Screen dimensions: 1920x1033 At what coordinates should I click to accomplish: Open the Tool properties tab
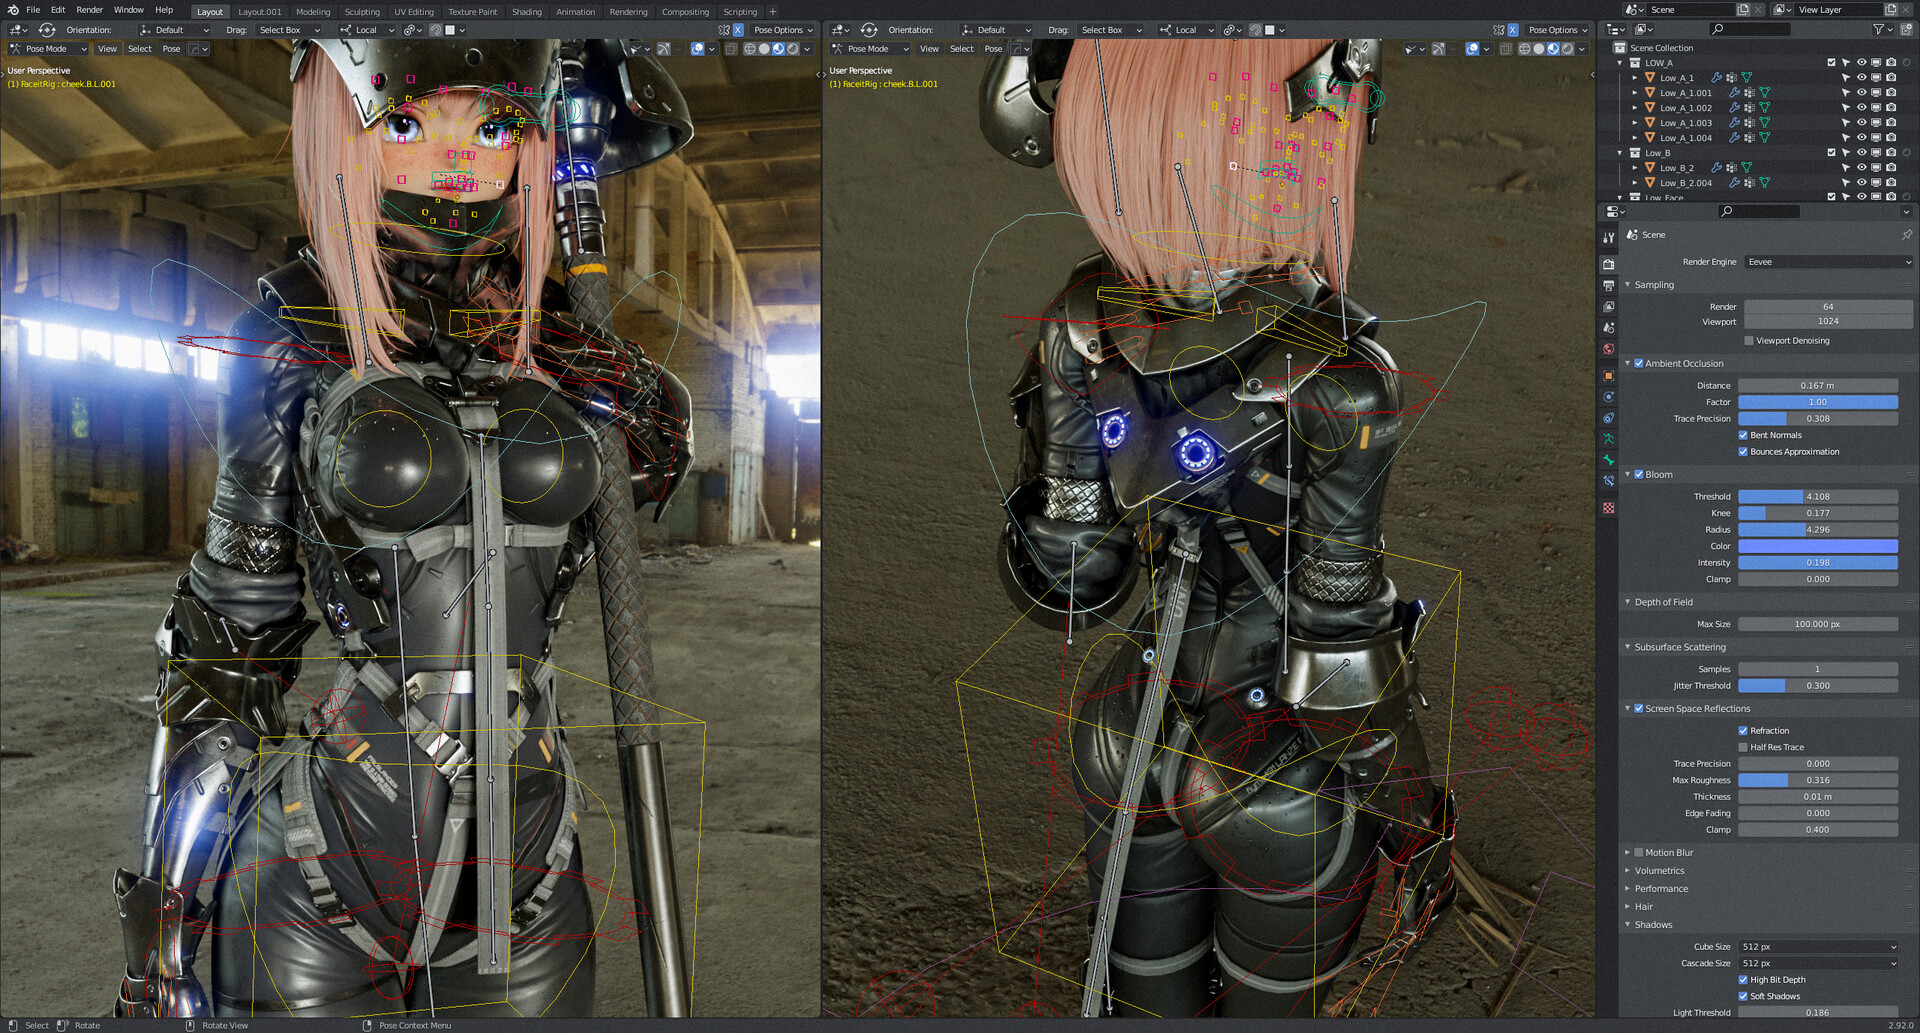[x=1608, y=238]
